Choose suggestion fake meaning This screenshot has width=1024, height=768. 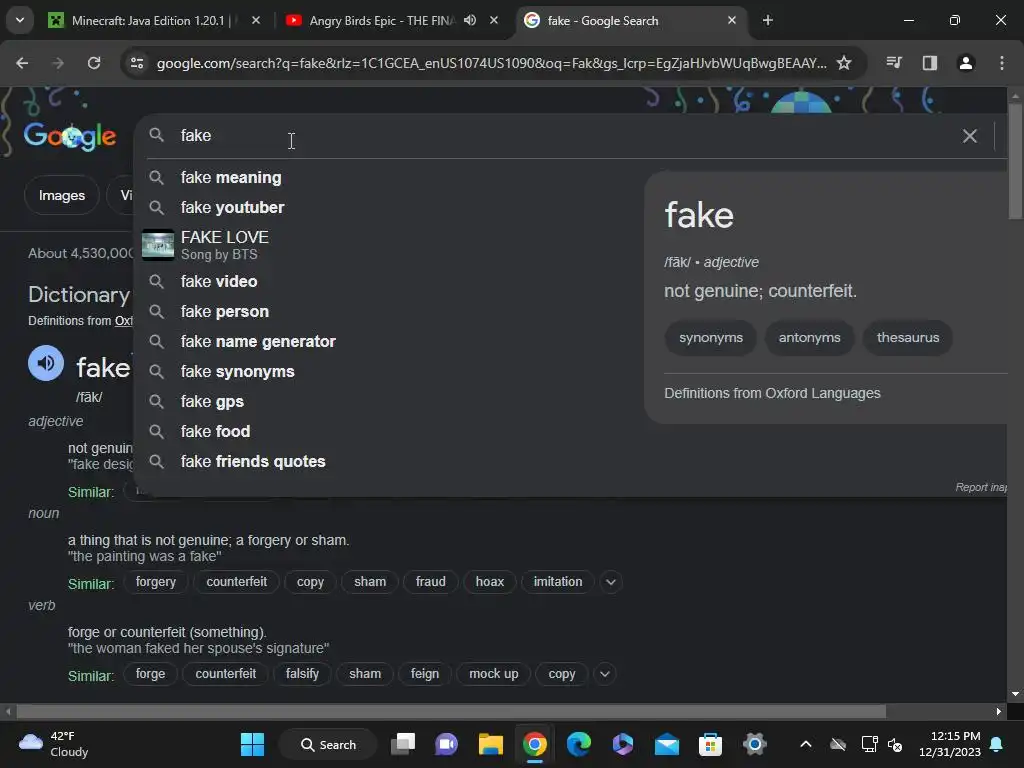click(x=231, y=178)
